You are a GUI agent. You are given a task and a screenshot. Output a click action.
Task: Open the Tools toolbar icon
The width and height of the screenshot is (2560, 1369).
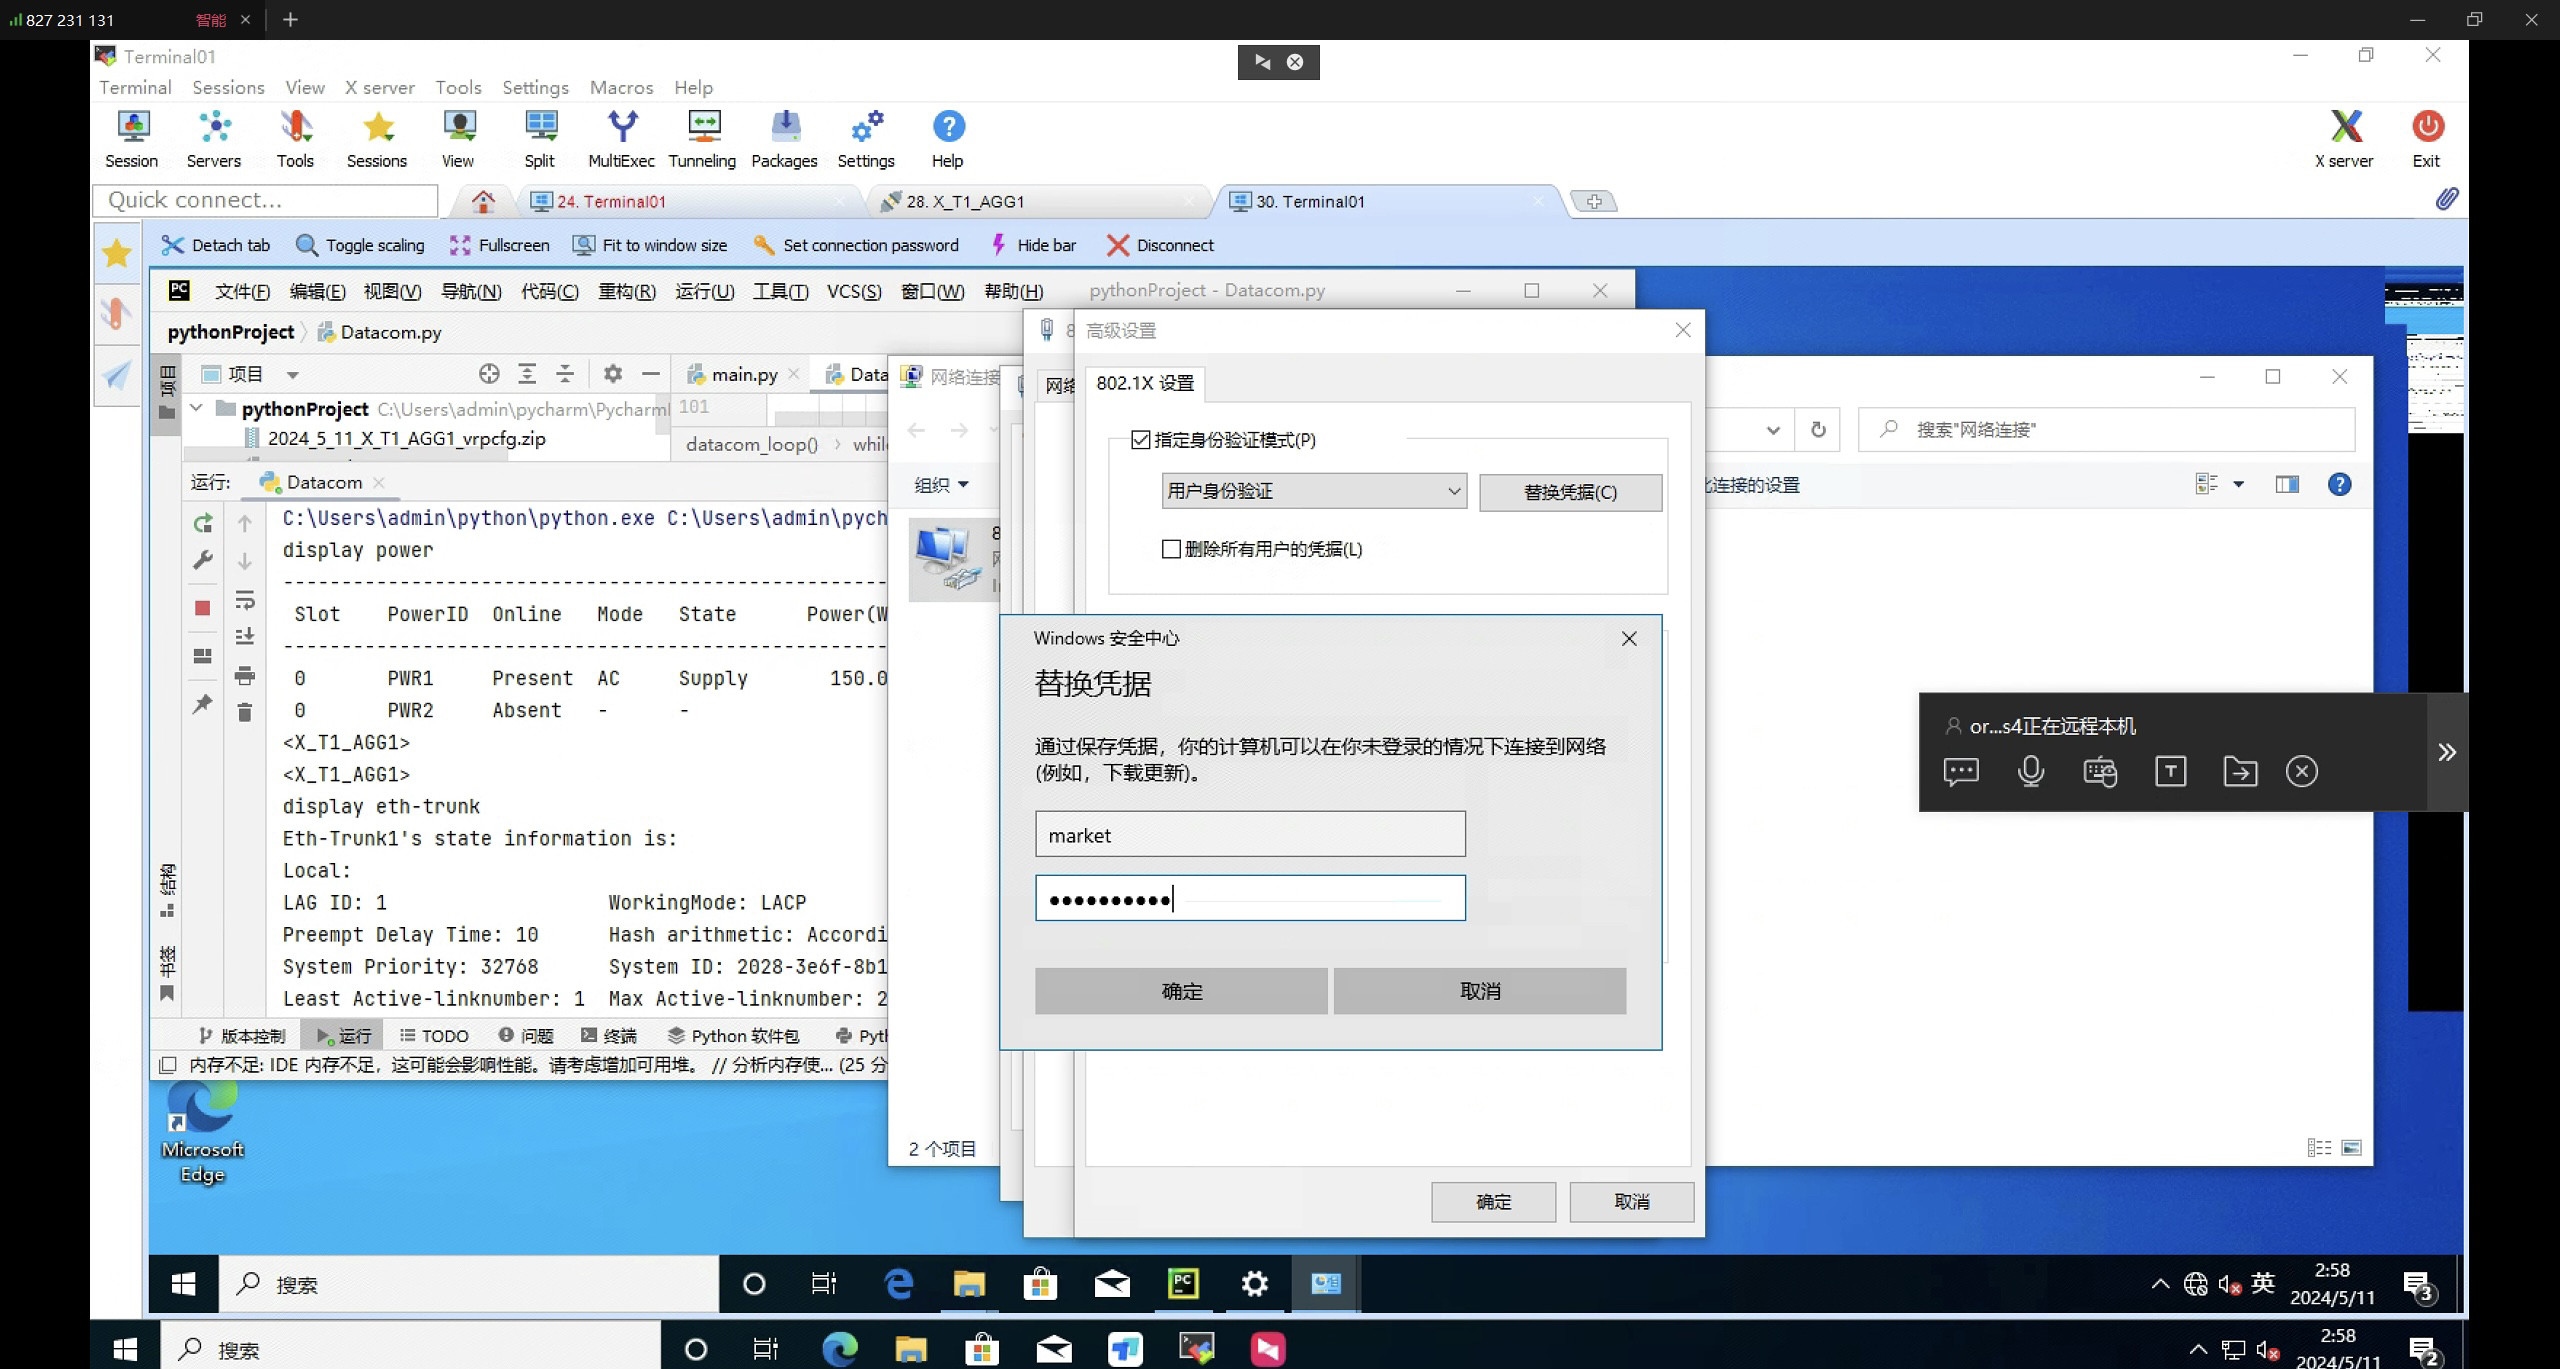coord(295,139)
